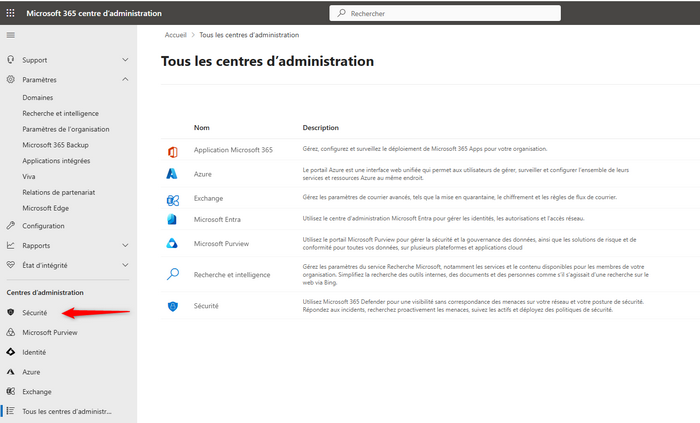
Task: Click the Paramètres label in sidebar
Action: [x=39, y=80]
